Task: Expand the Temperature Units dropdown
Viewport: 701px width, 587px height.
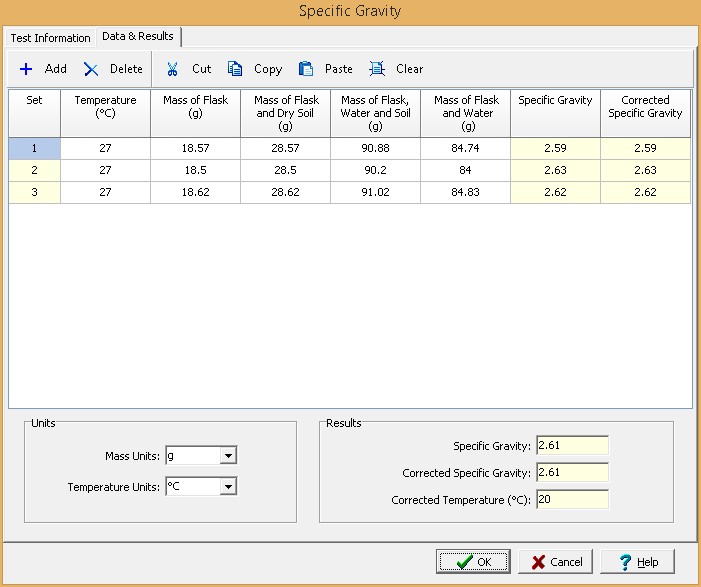Action: pyautogui.click(x=229, y=487)
